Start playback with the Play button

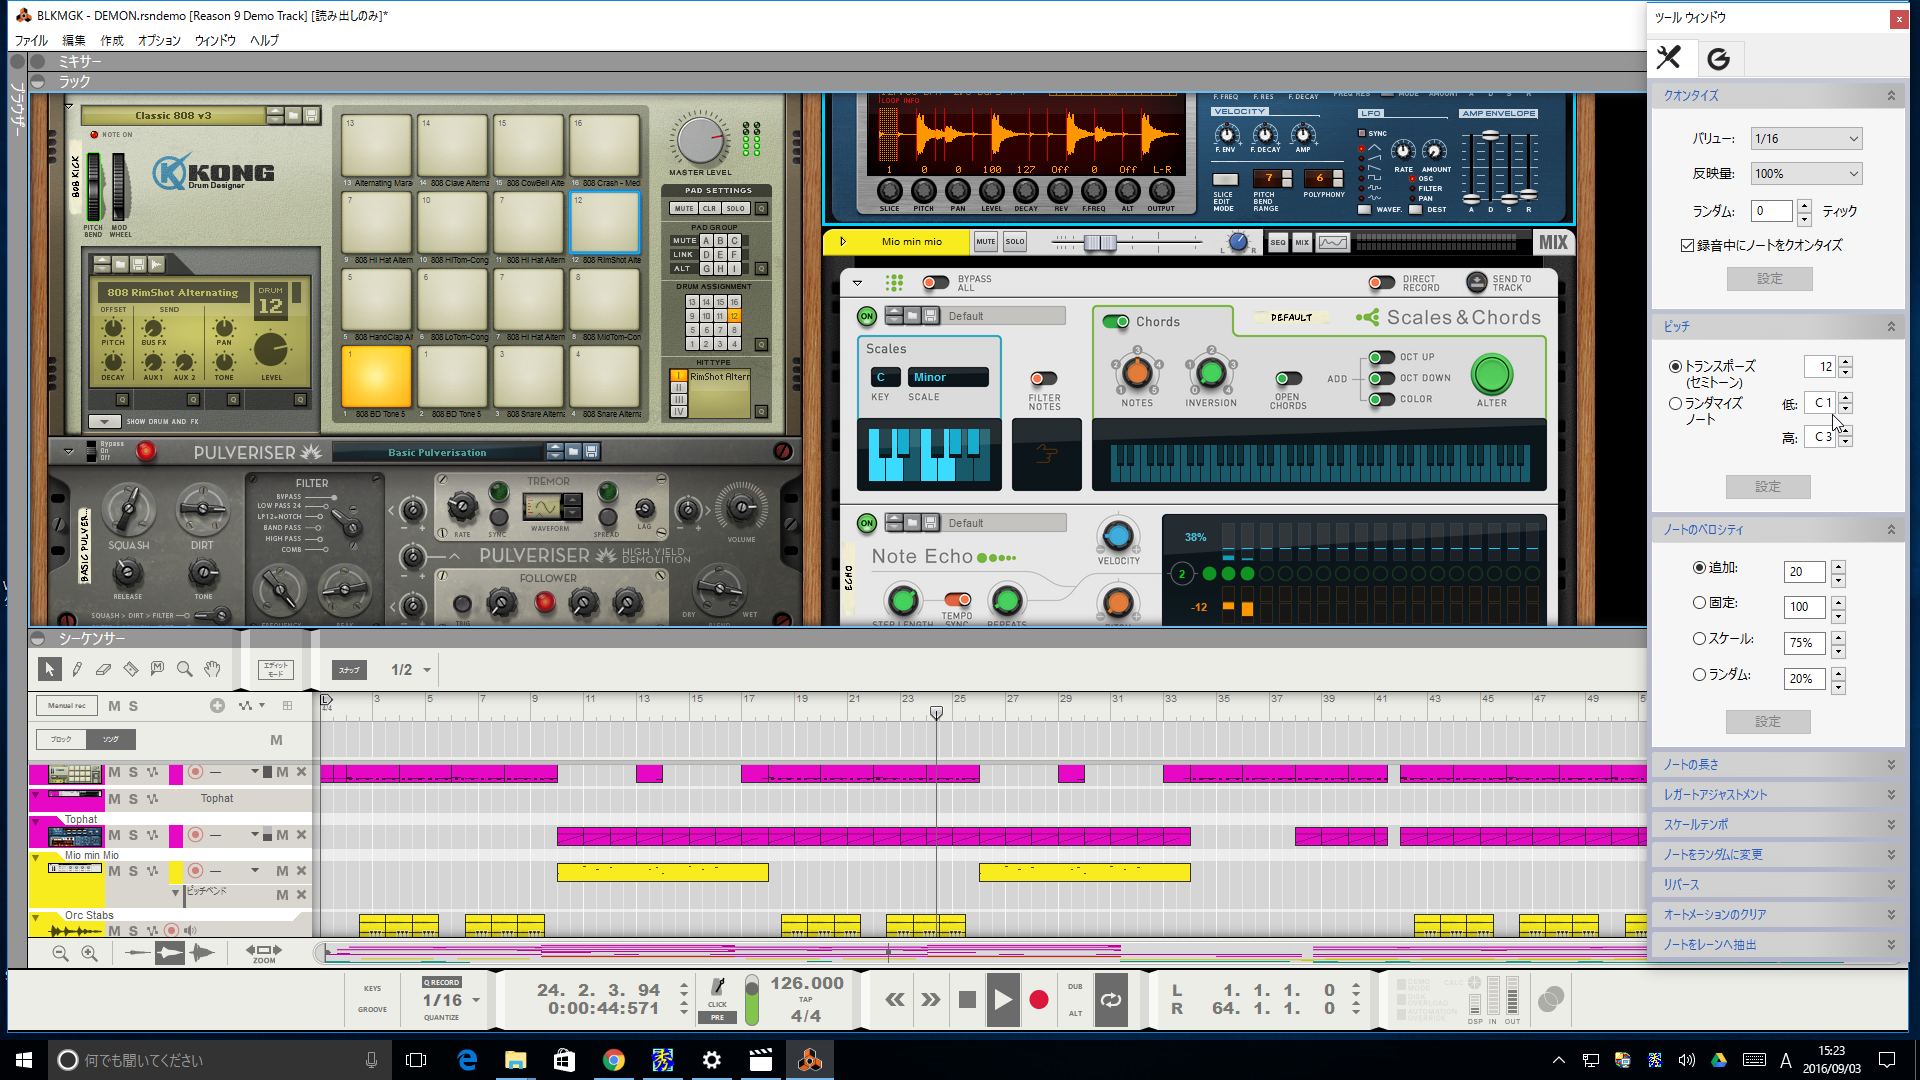coord(1002,999)
